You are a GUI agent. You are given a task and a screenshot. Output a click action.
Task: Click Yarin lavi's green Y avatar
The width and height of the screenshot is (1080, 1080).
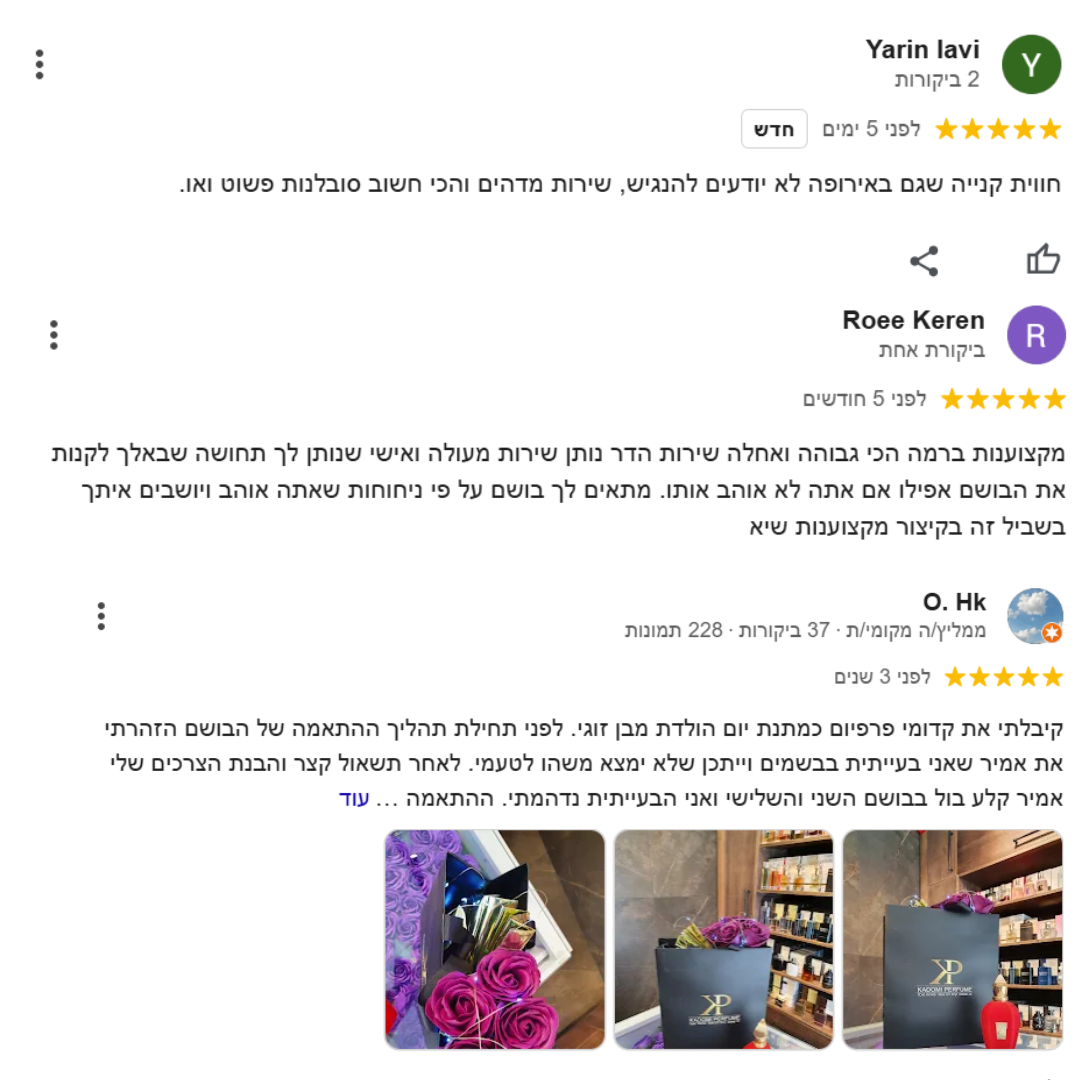click(x=1031, y=65)
